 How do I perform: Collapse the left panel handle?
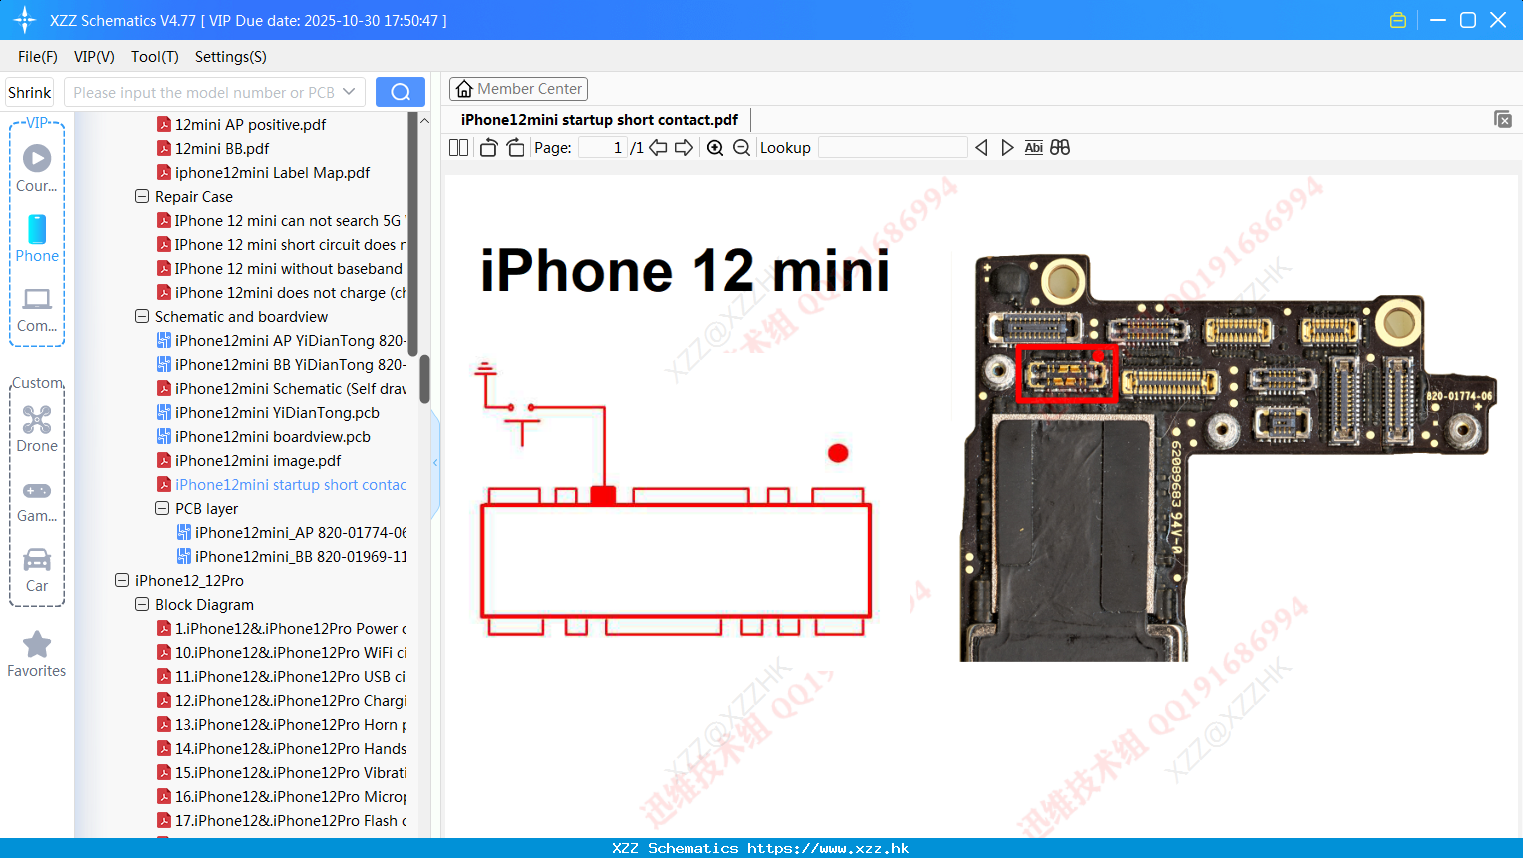(x=435, y=462)
